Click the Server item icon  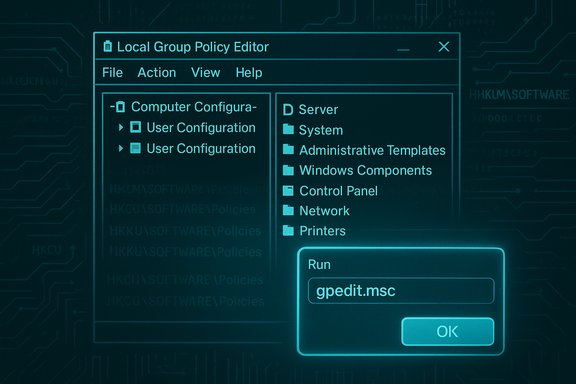pos(288,110)
